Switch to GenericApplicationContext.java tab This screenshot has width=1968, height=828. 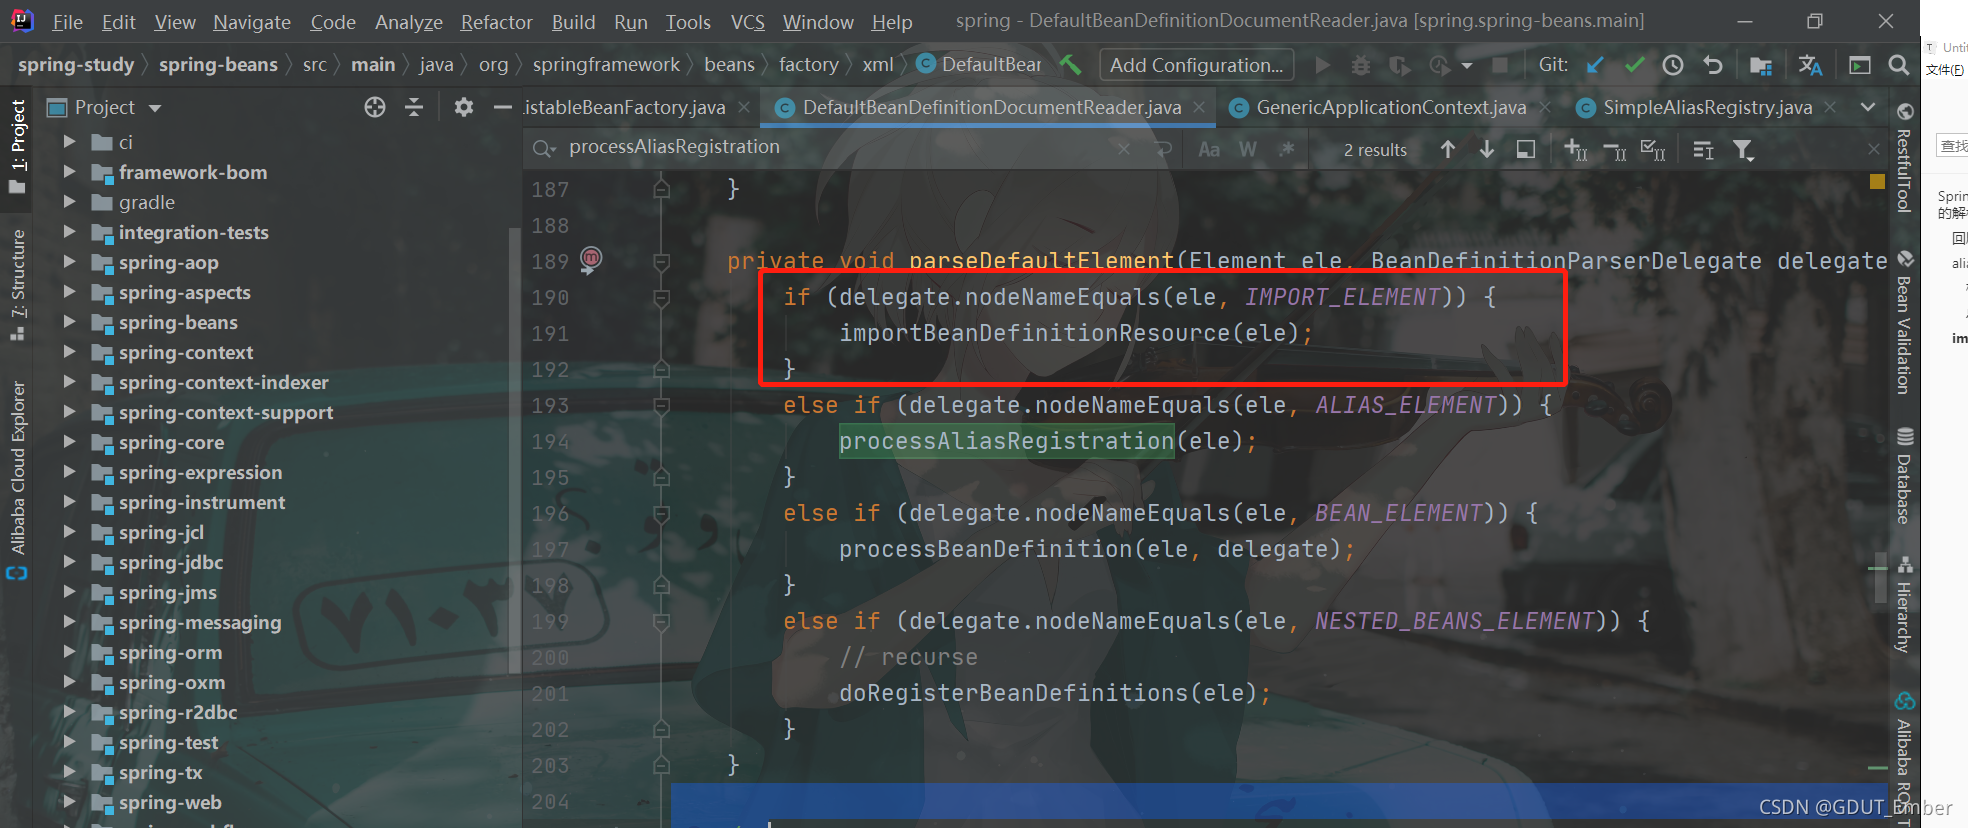pos(1391,107)
